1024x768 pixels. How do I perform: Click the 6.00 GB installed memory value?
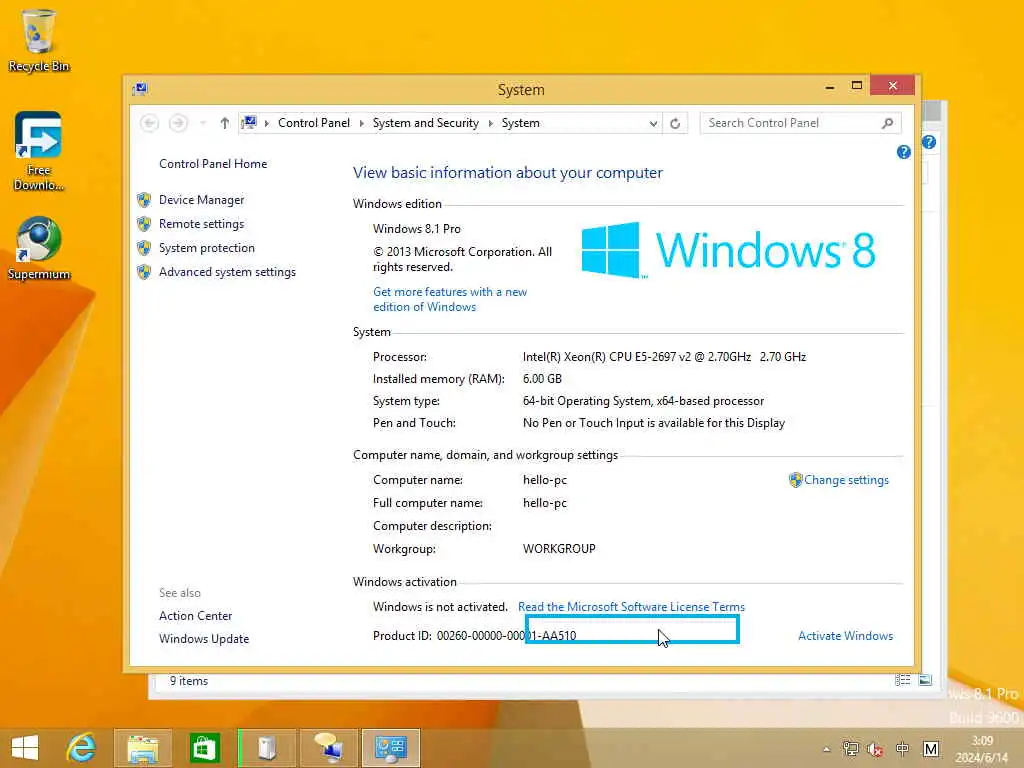click(x=542, y=379)
